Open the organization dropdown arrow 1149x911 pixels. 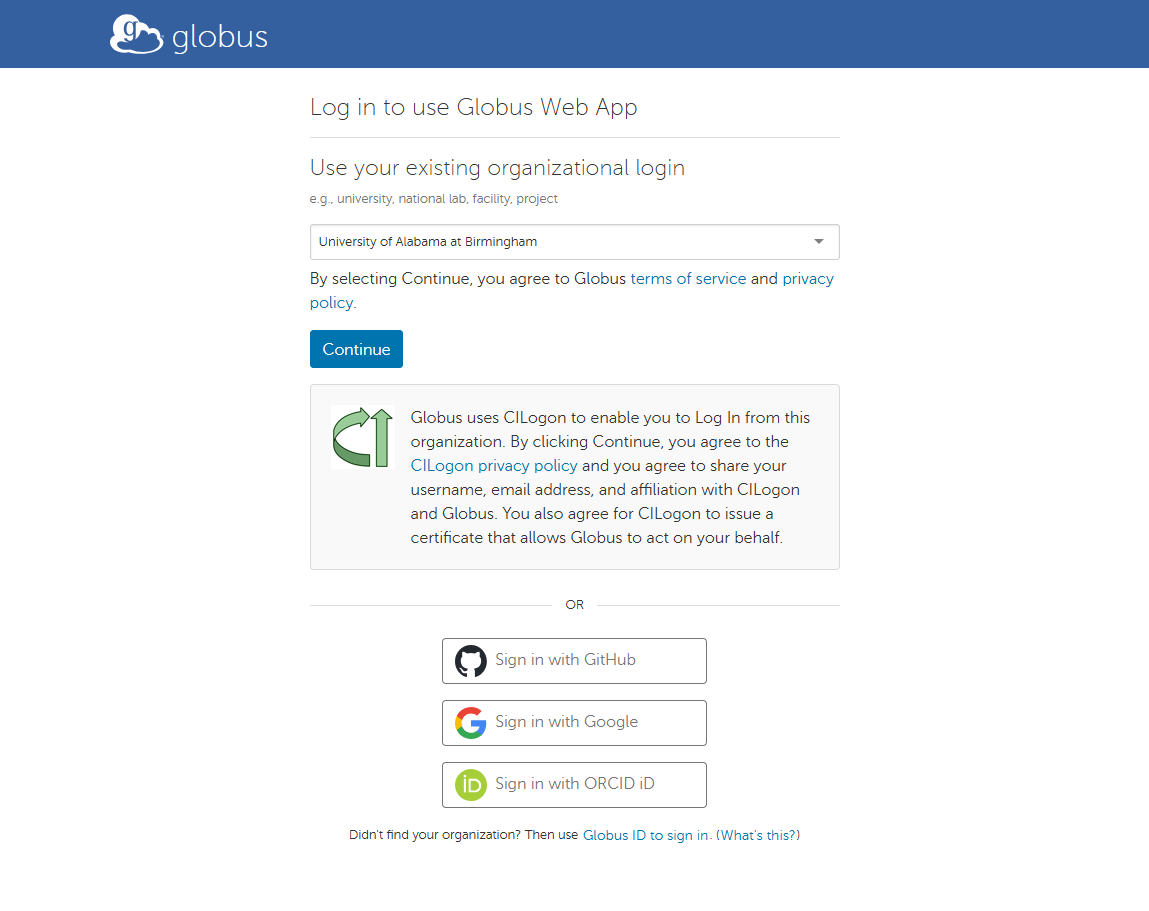[819, 242]
